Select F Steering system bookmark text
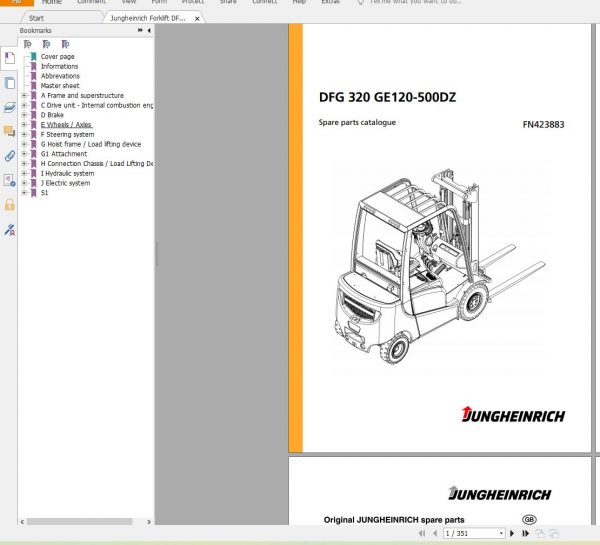This screenshot has width=600, height=545. pos(67,134)
